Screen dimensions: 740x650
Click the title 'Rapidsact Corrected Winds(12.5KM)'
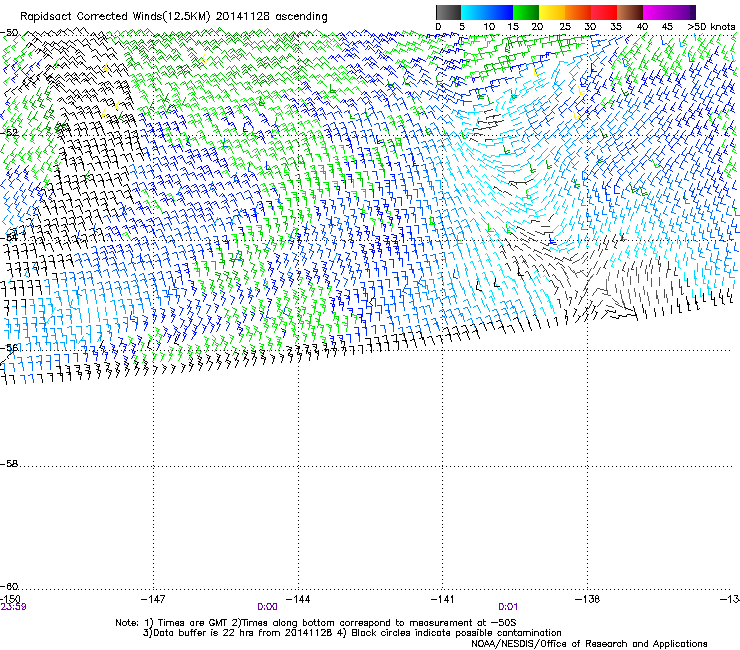pyautogui.click(x=115, y=16)
